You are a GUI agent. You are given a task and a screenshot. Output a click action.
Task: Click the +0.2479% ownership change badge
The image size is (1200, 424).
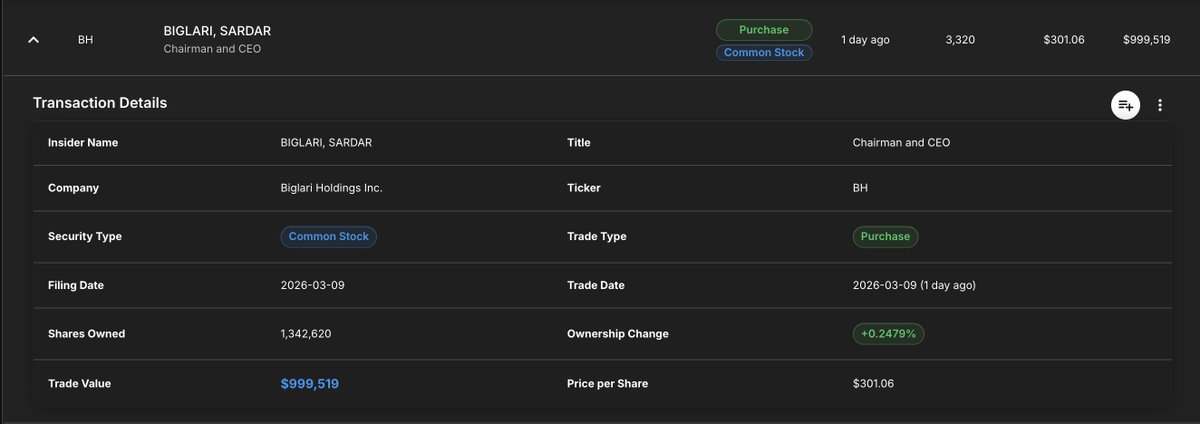tap(889, 334)
